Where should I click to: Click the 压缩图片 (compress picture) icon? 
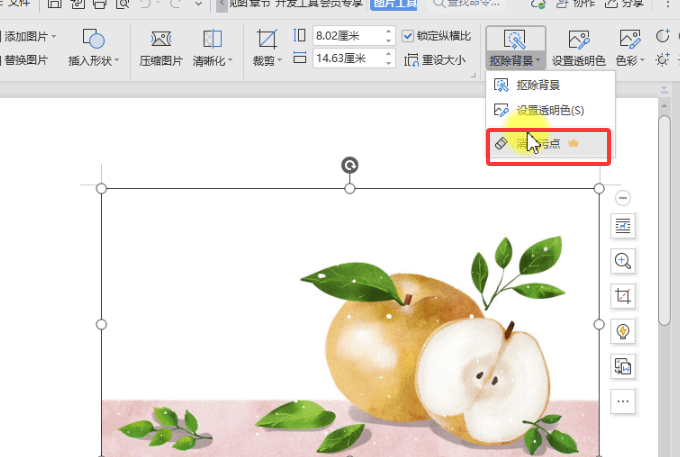point(160,40)
